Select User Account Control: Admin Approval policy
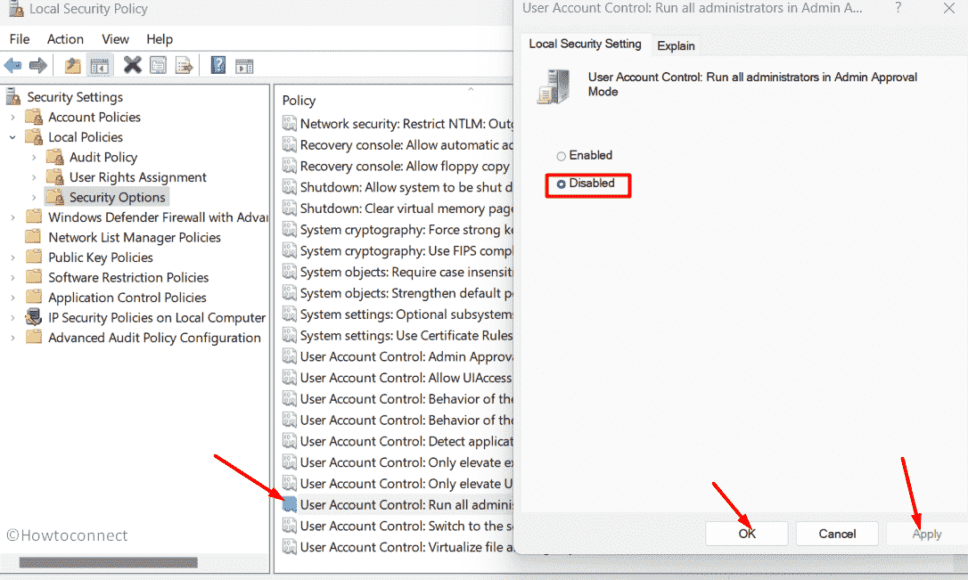Viewport: 968px width, 580px height. coord(406,356)
